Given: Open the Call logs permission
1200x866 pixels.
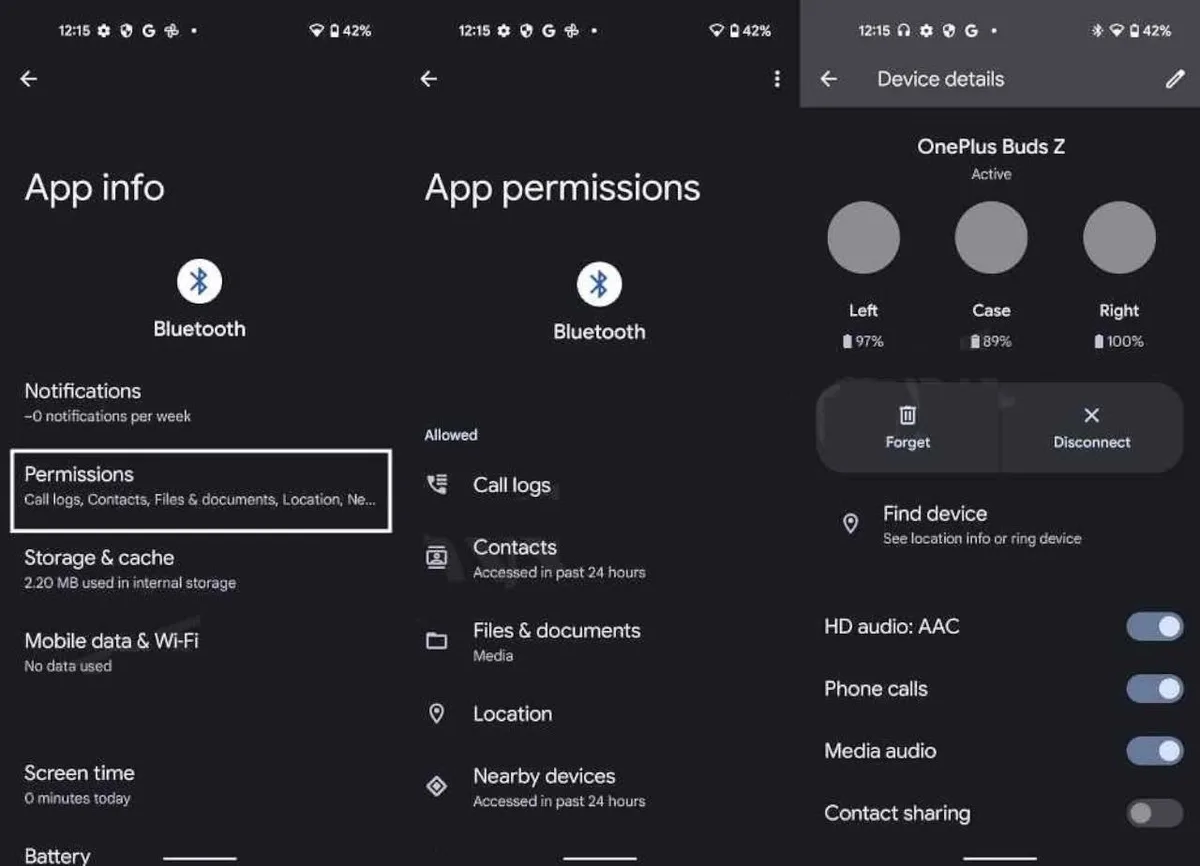Looking at the screenshot, I should [600, 485].
